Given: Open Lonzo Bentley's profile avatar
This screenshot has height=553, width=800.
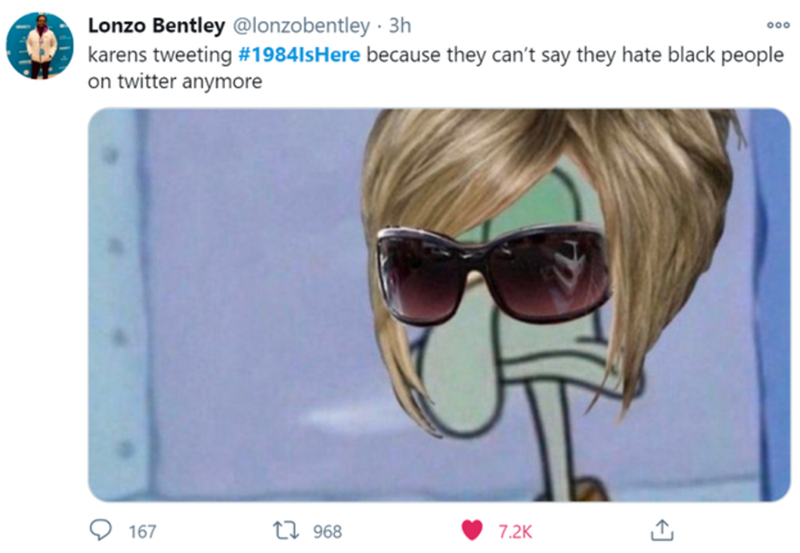Looking at the screenshot, I should [40, 45].
